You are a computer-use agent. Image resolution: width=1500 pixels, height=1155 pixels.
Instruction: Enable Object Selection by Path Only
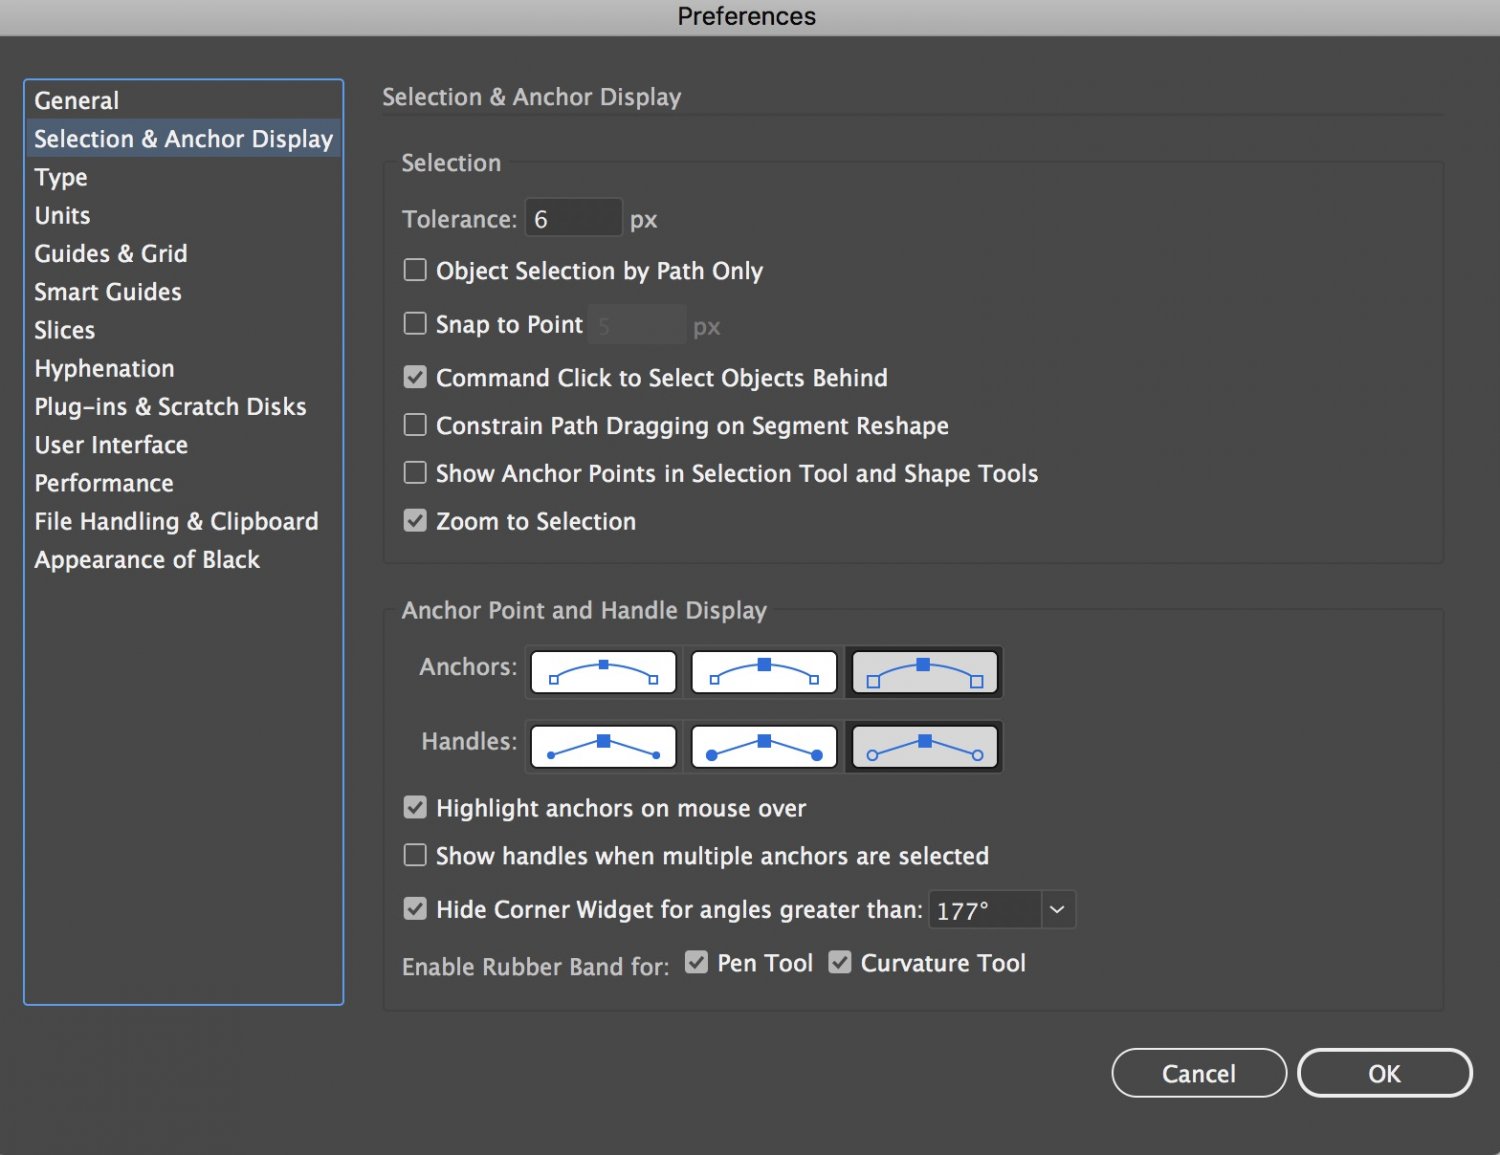(415, 270)
